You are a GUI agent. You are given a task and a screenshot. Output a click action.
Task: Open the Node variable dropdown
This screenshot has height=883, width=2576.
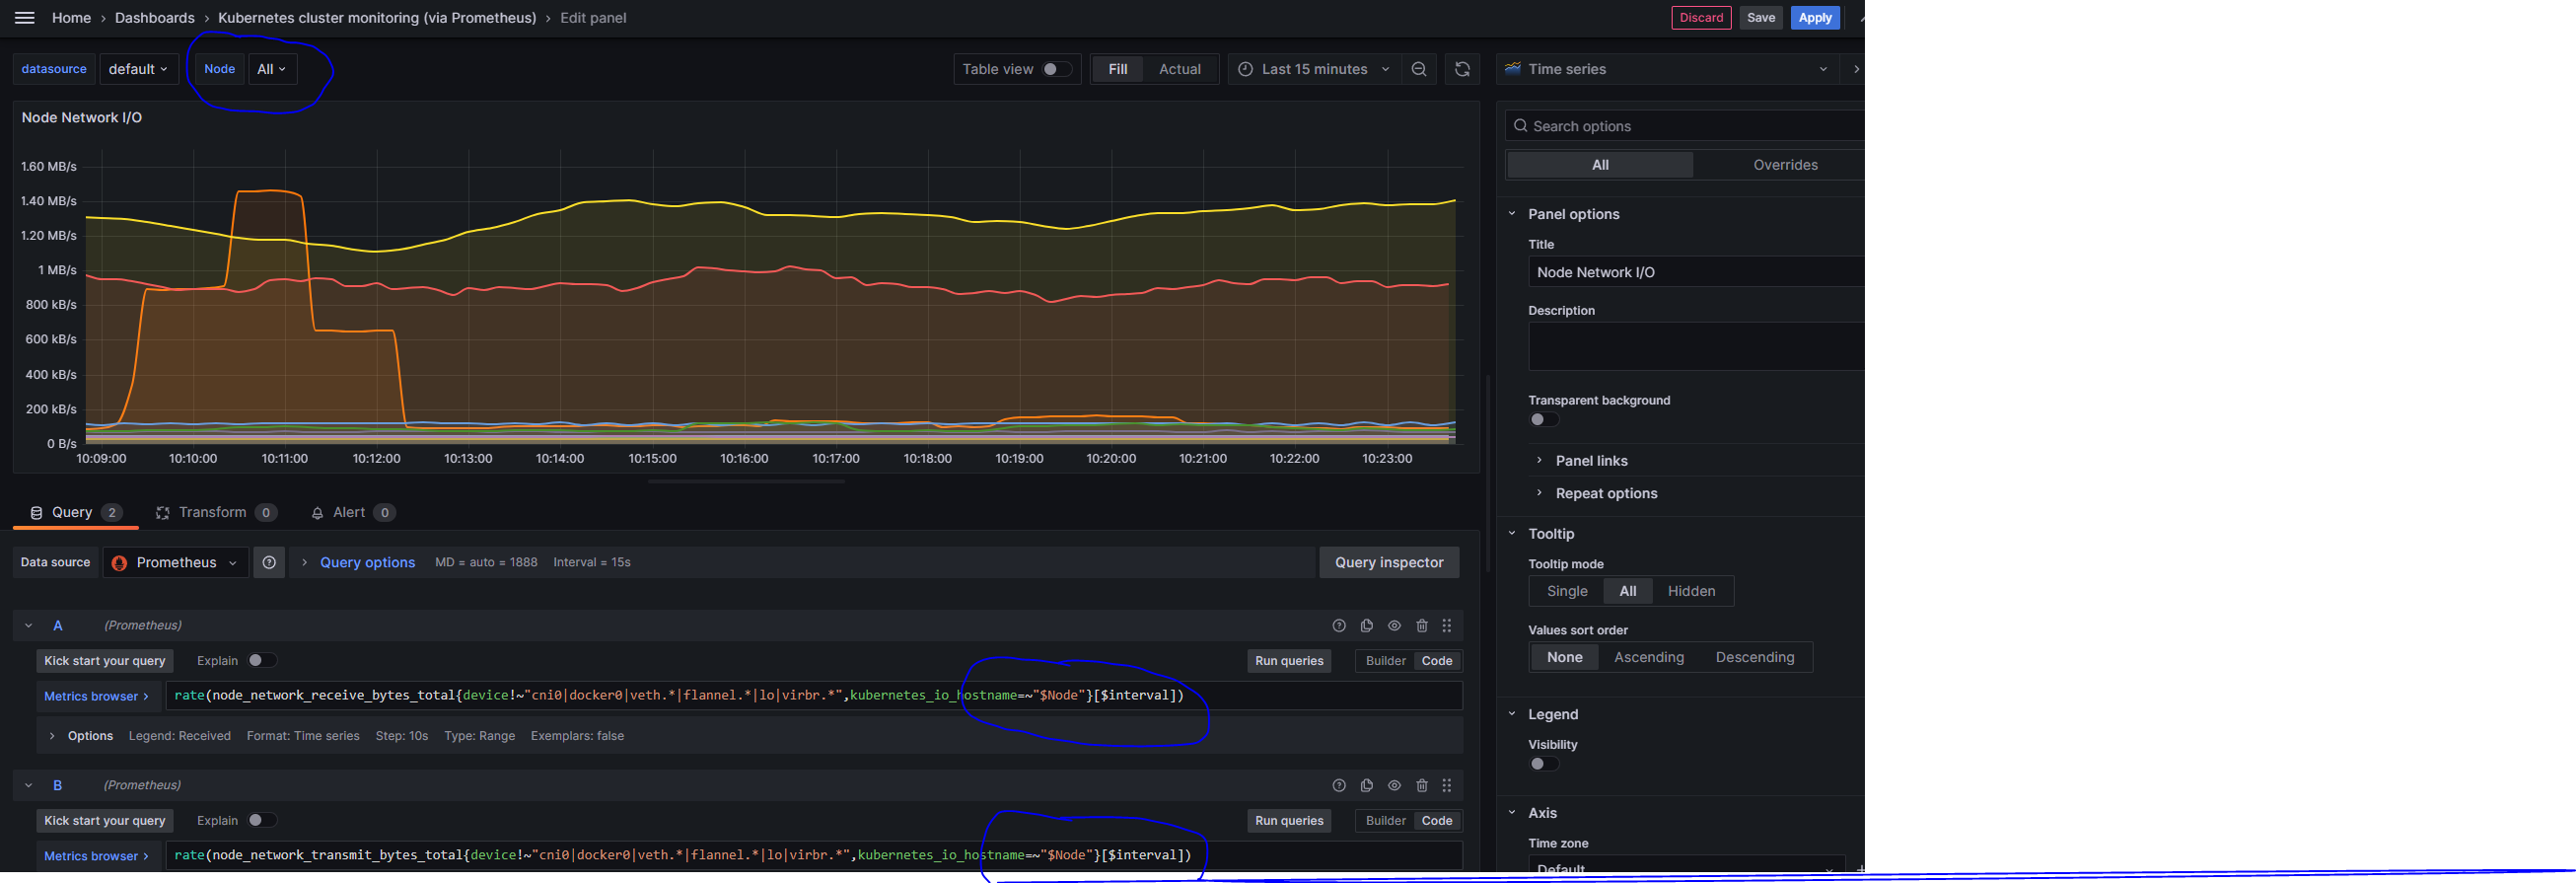pos(272,69)
